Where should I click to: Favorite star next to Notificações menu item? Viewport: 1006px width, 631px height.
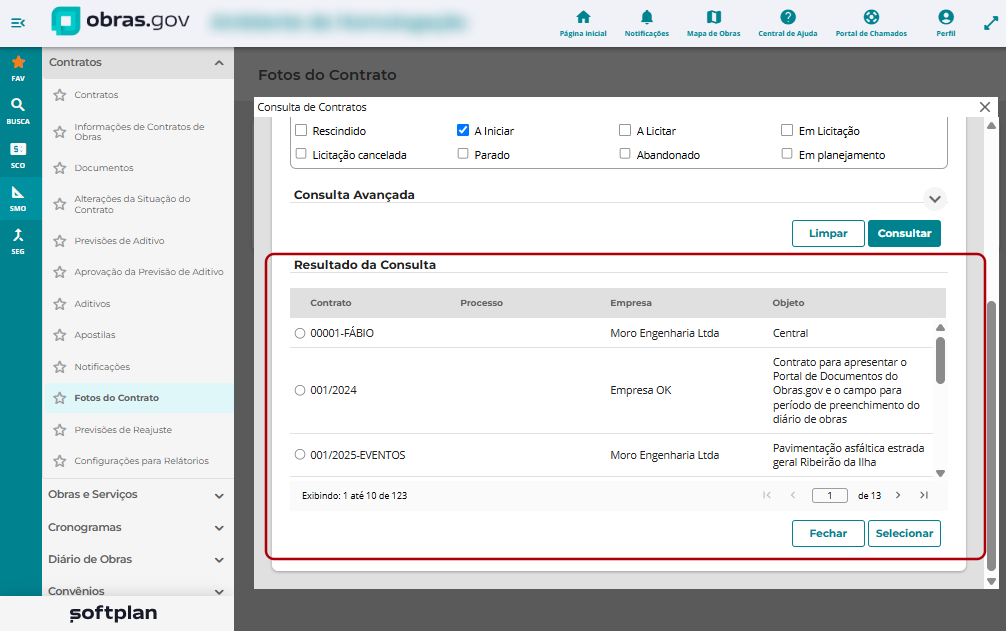tap(60, 367)
